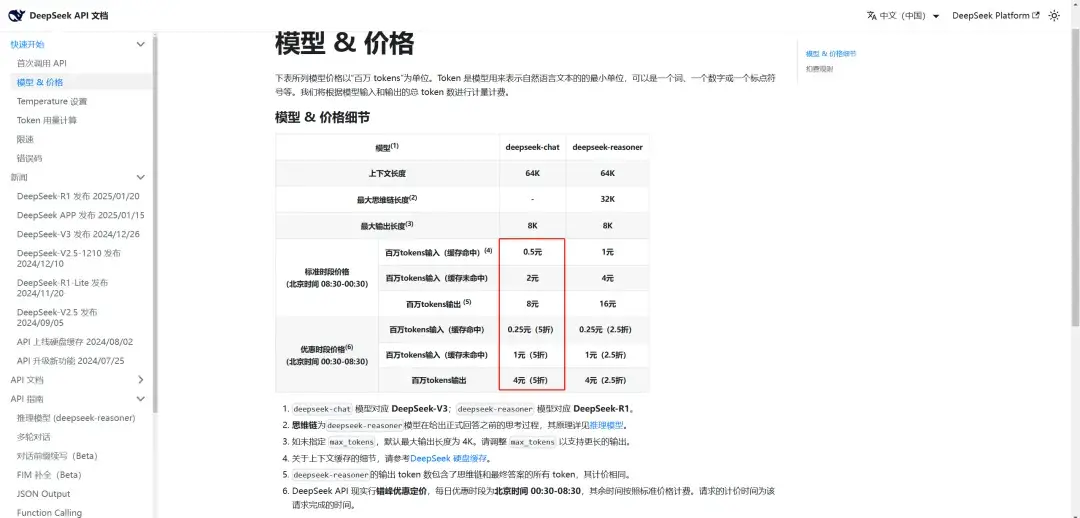1080x518 pixels.
Task: Open Function Calling guide
Action: (x=50, y=512)
